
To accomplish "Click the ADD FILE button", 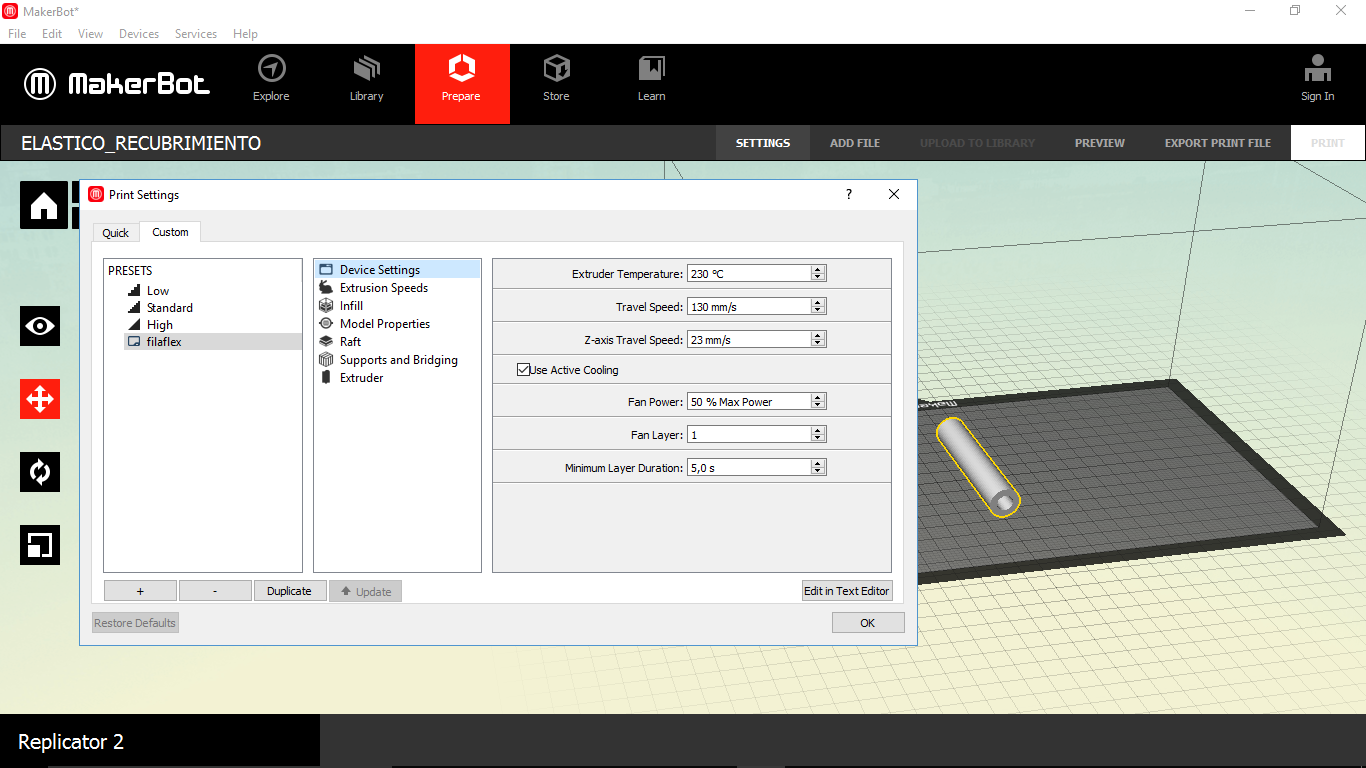I will [855, 143].
